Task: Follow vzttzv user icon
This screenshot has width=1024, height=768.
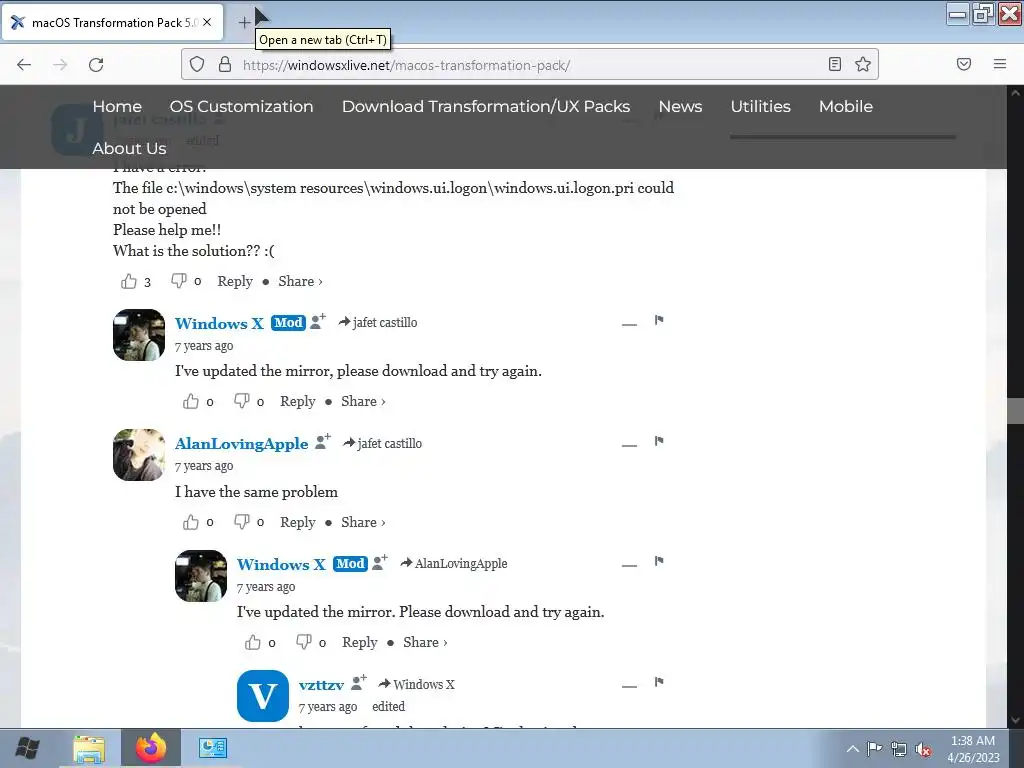Action: click(359, 682)
